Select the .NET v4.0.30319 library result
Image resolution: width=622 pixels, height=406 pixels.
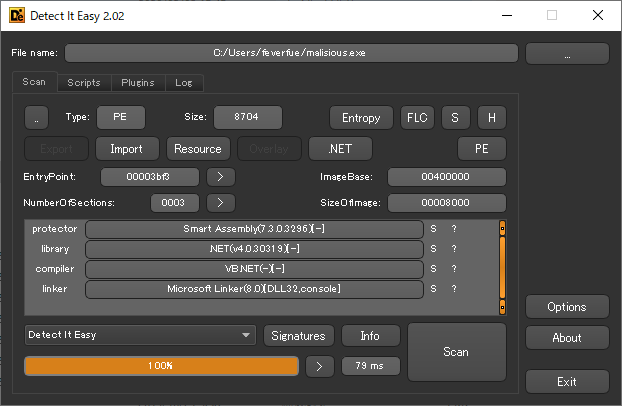click(254, 249)
